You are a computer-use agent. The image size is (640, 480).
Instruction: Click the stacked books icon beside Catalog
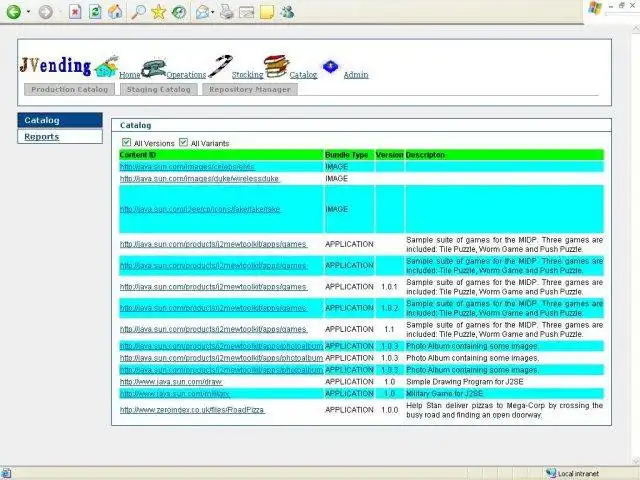click(x=276, y=66)
